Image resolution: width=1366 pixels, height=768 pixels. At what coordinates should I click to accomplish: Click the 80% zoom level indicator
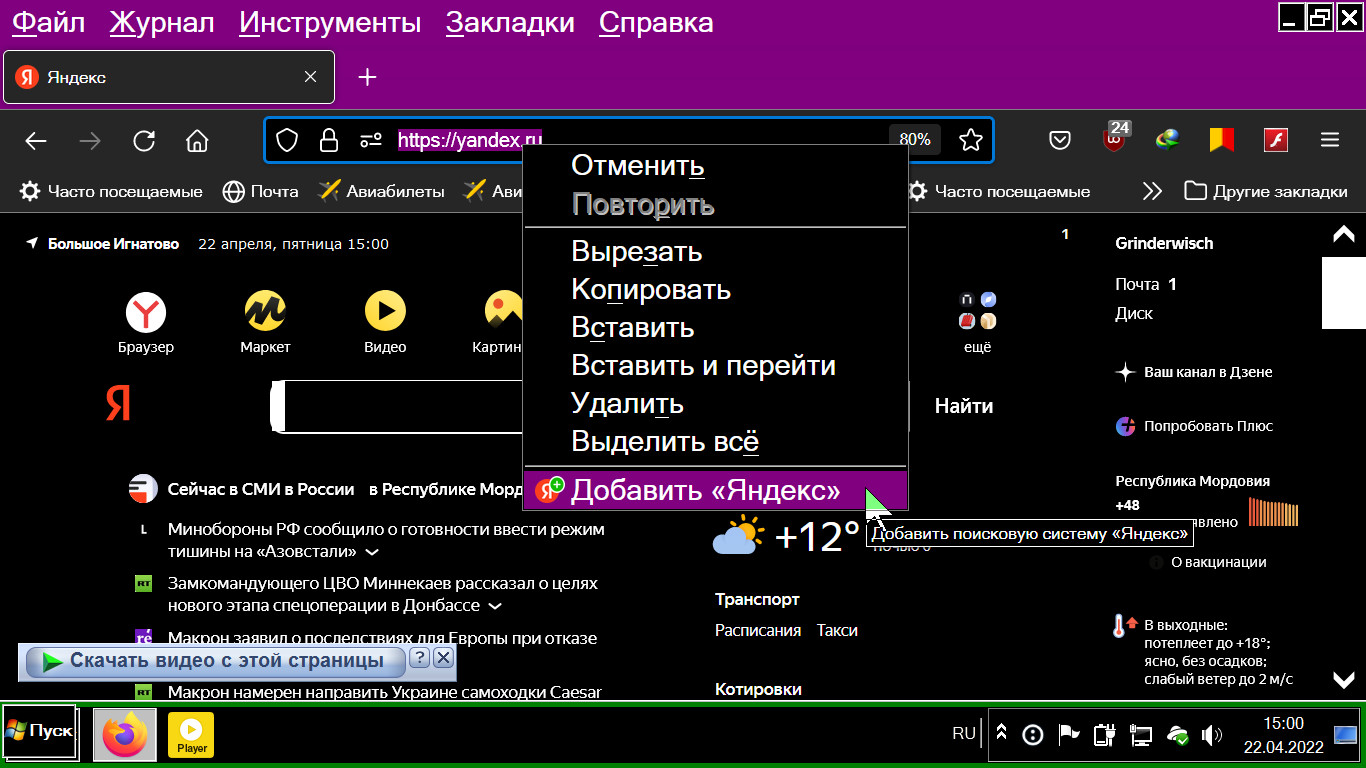914,140
